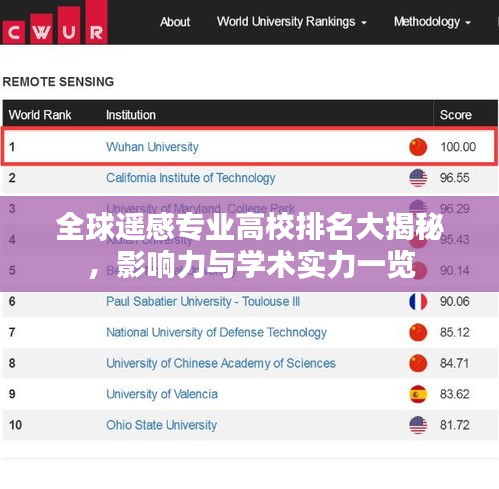Click the World Rank column header
Viewport: 499px width, 489px height.
(40, 115)
